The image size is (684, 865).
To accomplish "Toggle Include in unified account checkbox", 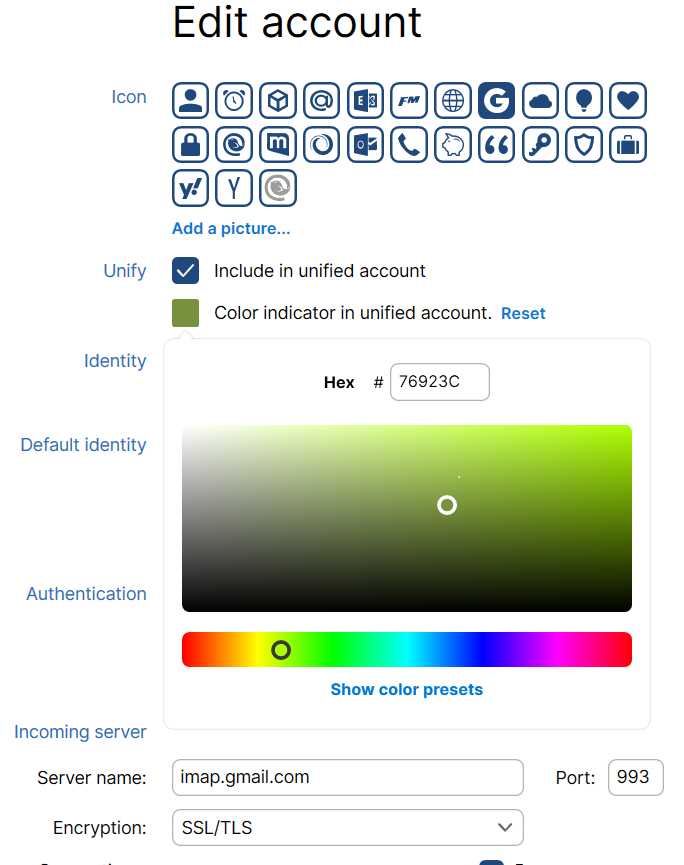I will click(185, 270).
